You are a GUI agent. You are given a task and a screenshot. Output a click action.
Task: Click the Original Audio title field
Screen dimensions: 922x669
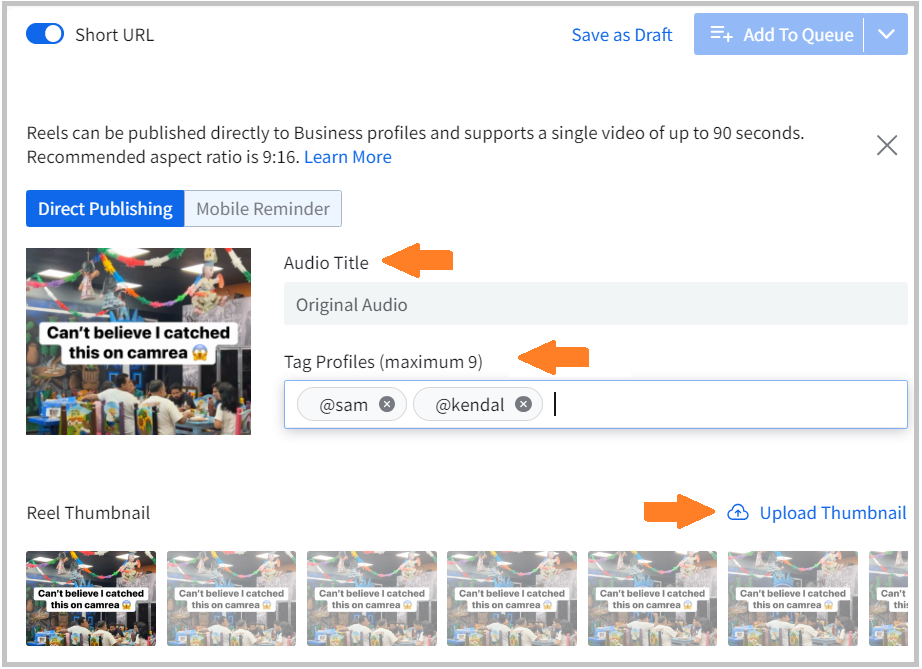point(595,305)
